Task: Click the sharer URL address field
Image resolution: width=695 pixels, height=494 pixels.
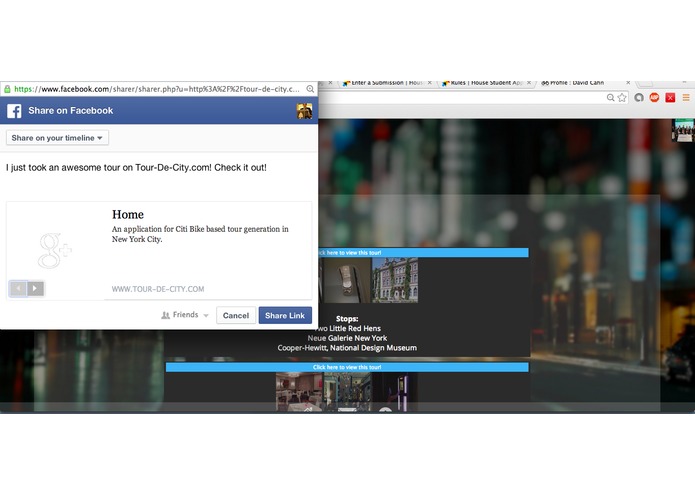Action: [156, 89]
